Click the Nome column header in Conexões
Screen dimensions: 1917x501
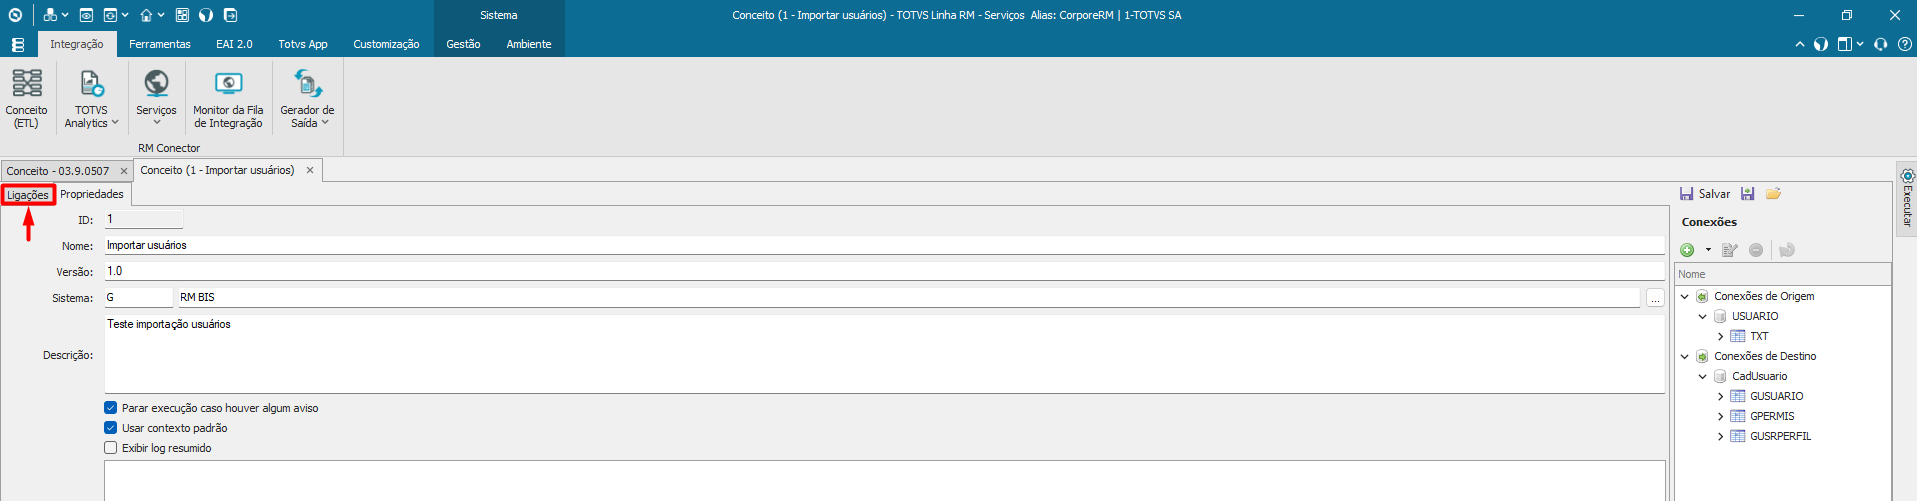coord(1783,274)
